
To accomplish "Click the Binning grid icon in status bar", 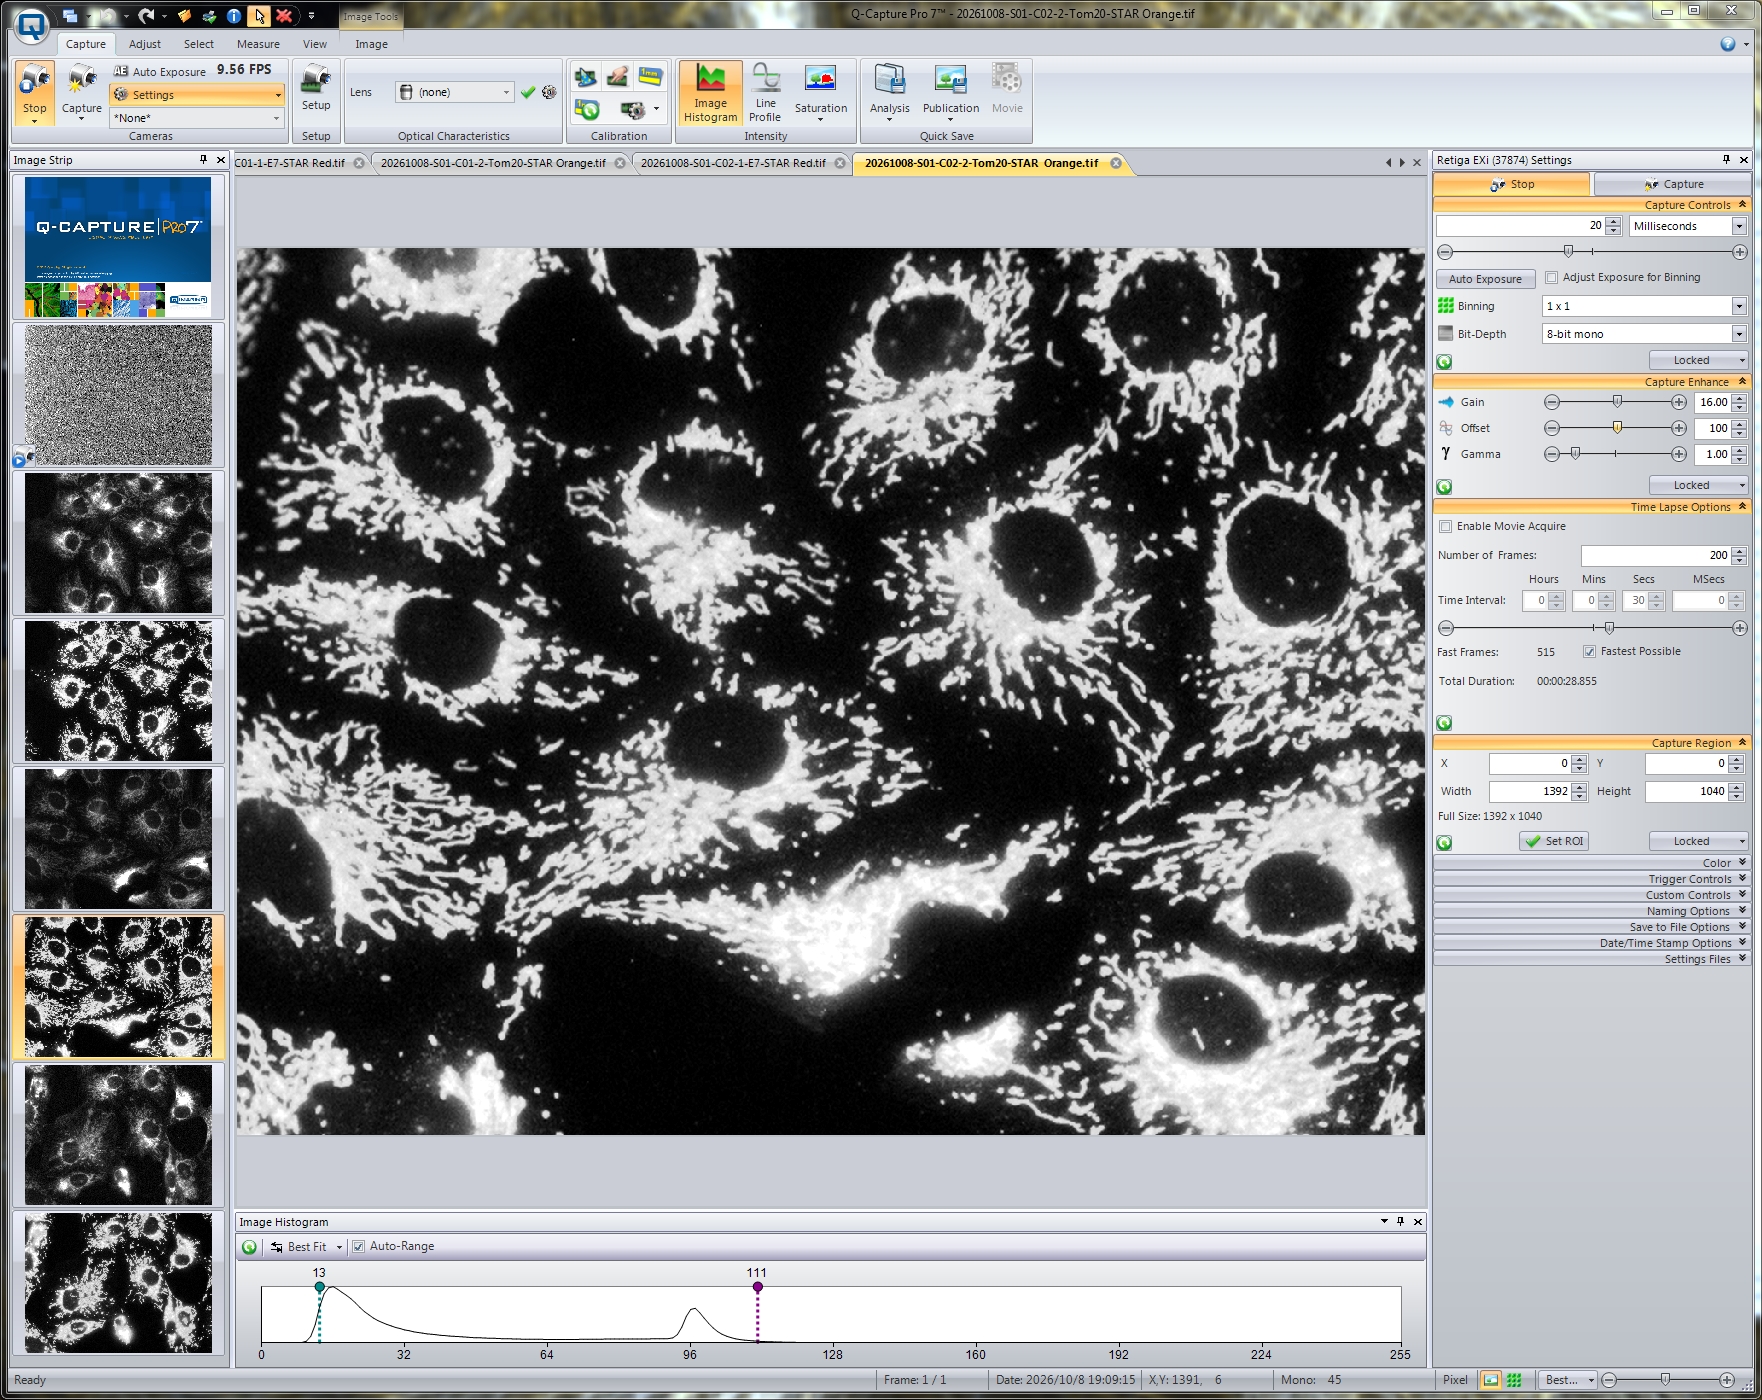I will (1514, 1380).
